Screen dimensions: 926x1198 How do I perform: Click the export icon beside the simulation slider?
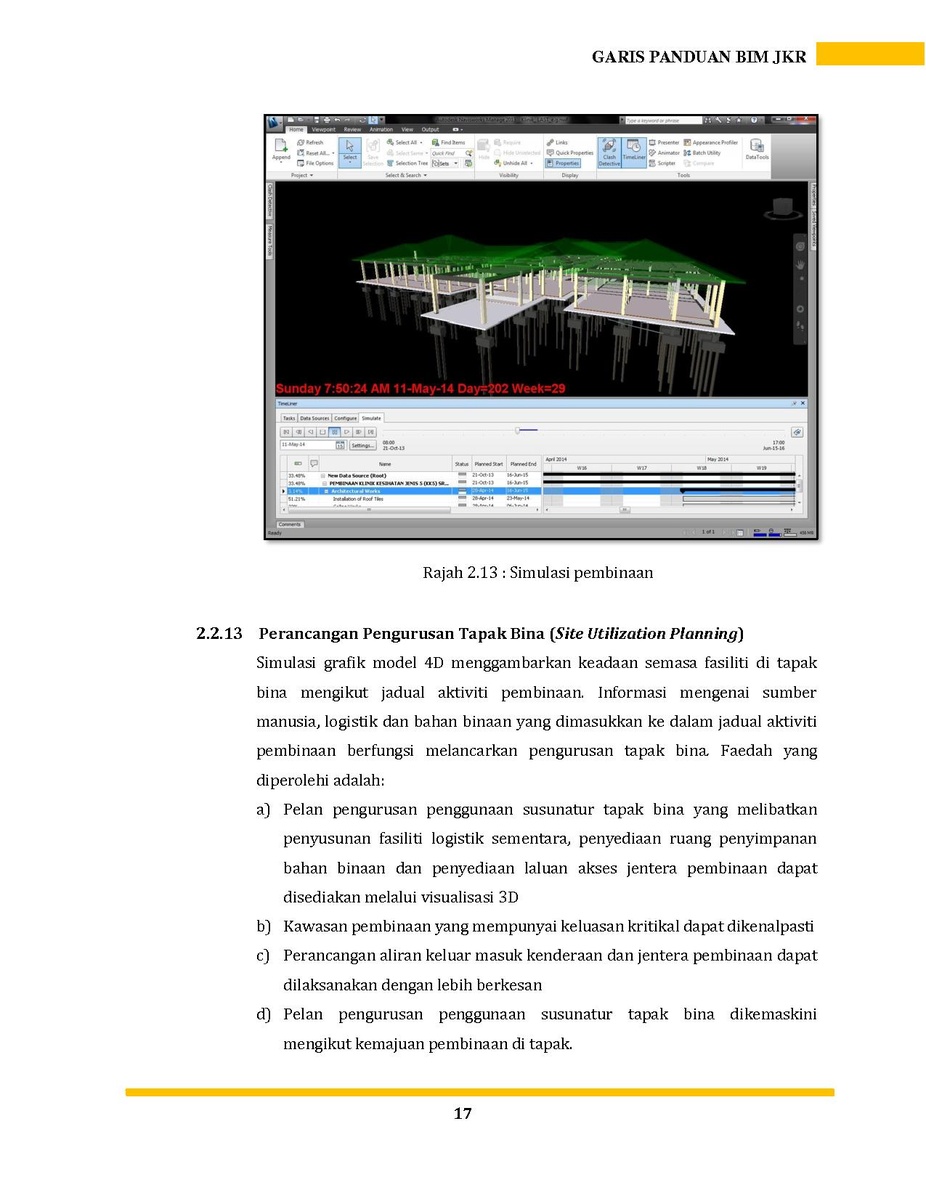click(x=797, y=432)
